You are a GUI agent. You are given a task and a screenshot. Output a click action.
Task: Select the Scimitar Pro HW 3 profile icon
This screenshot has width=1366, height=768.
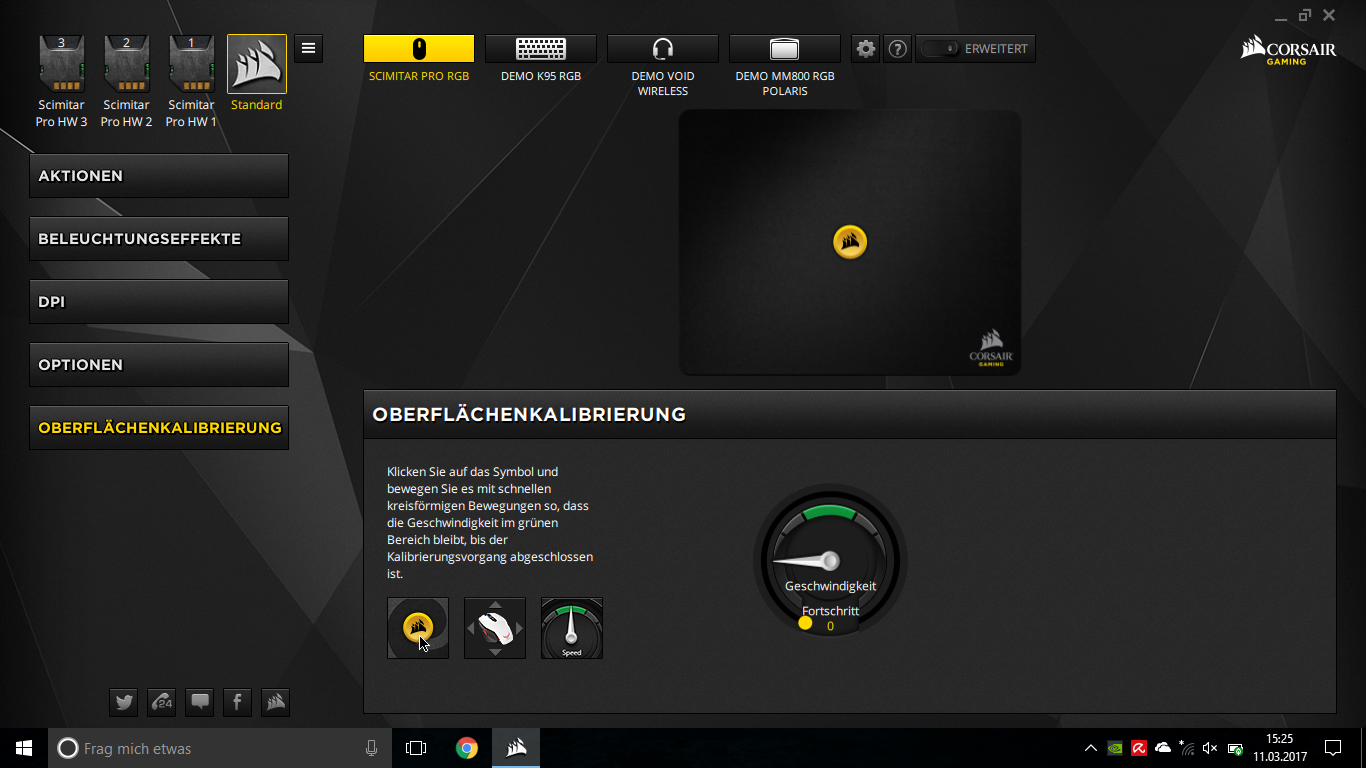coord(62,64)
